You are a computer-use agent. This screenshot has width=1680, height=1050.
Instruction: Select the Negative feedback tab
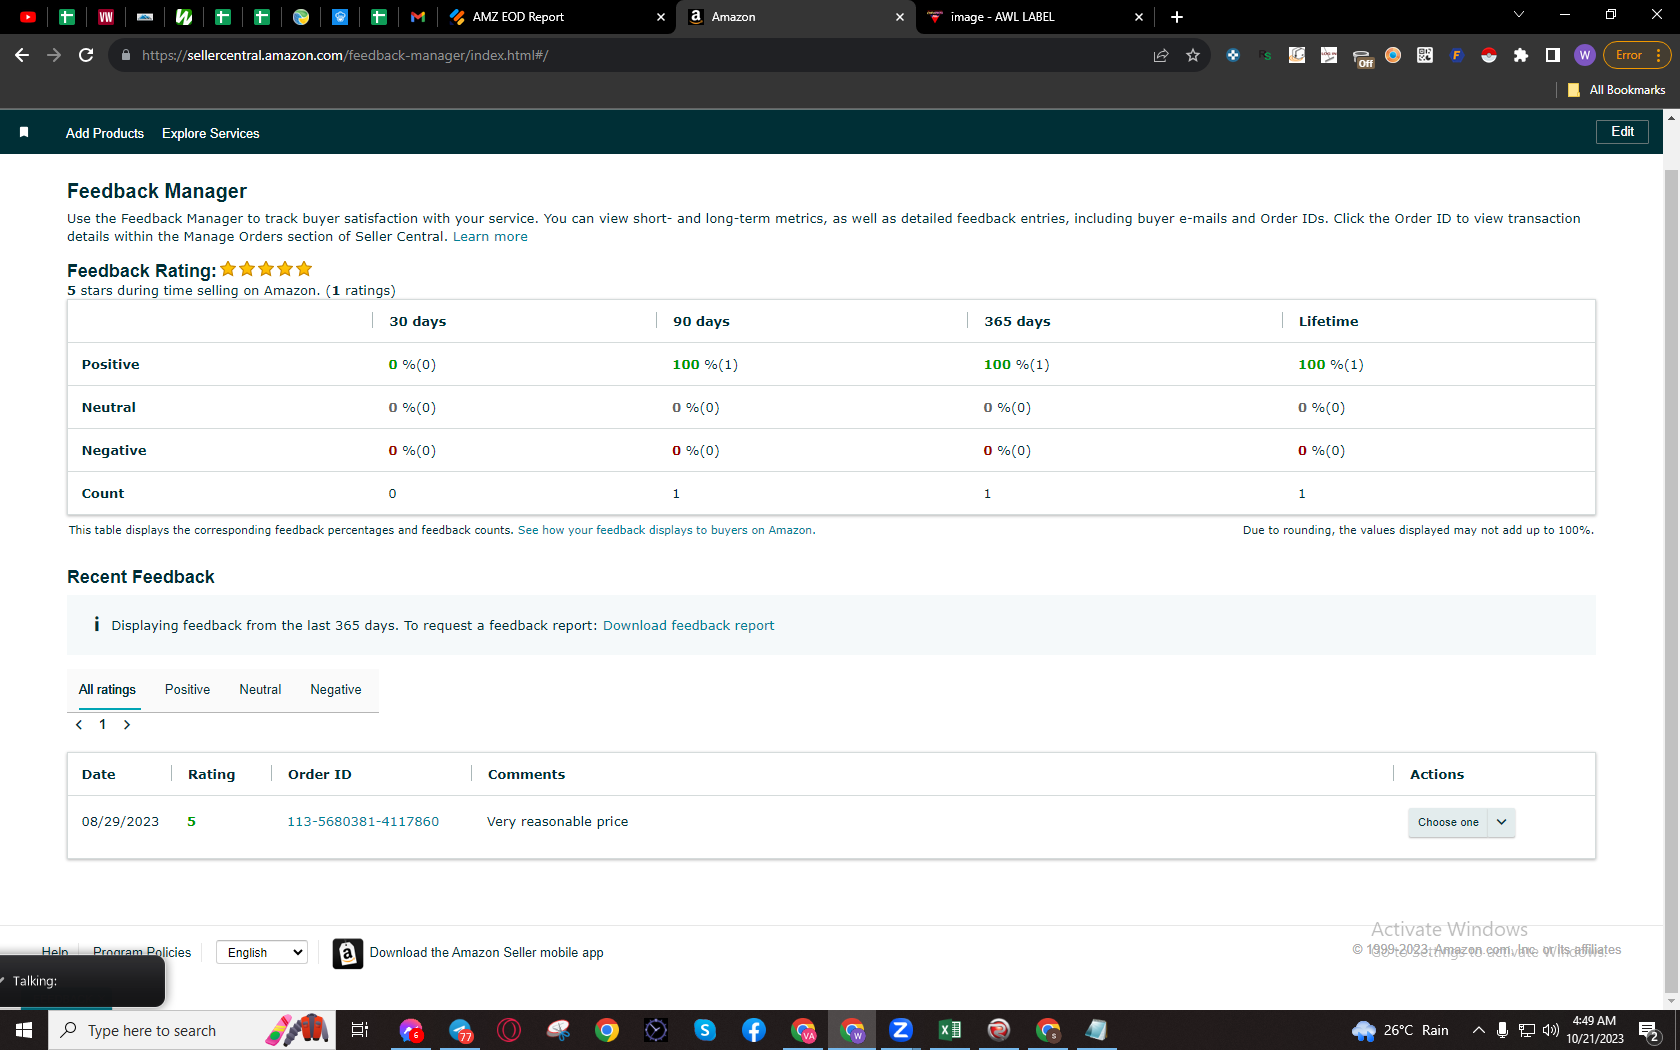[x=336, y=690]
